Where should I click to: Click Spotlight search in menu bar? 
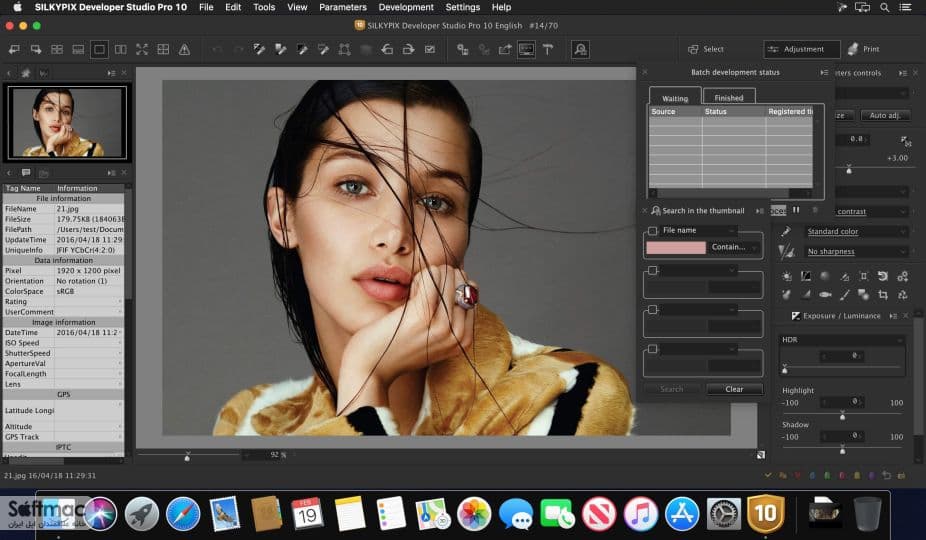tap(884, 7)
